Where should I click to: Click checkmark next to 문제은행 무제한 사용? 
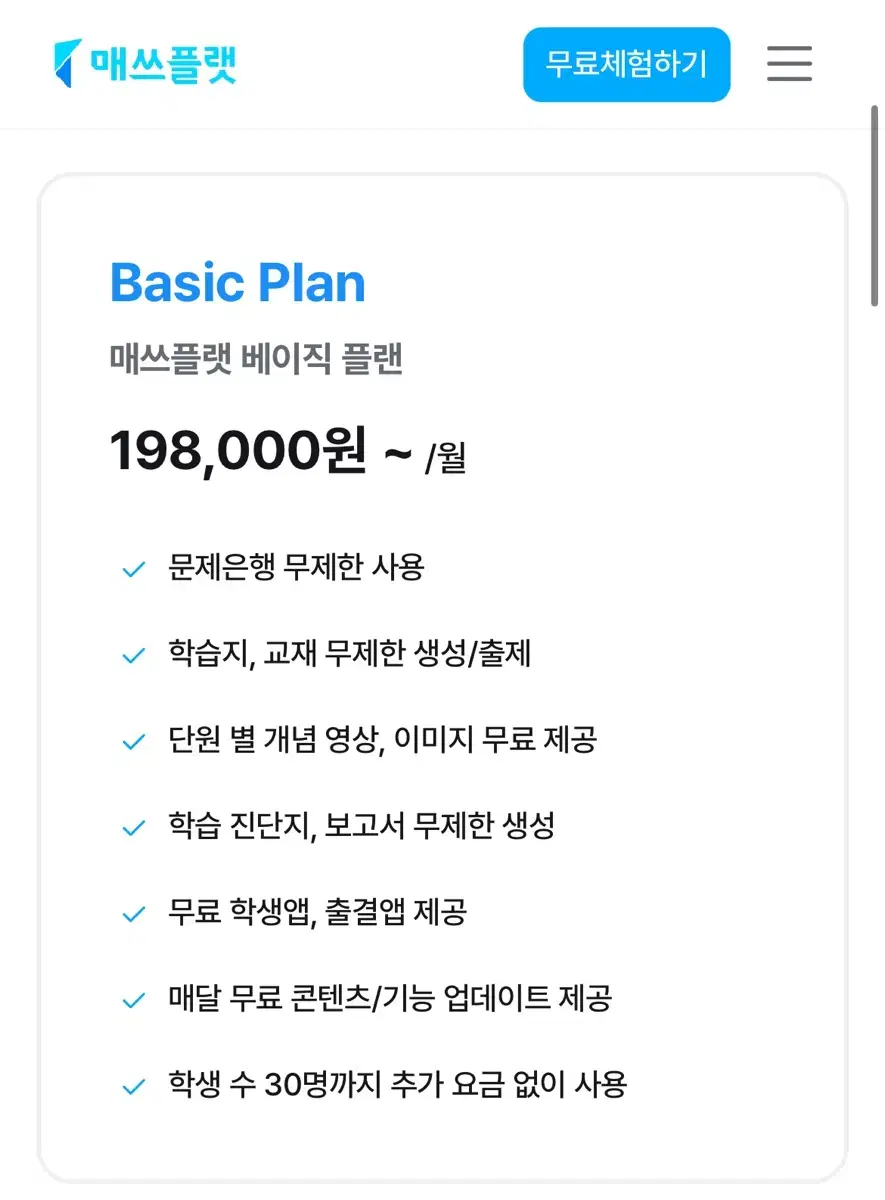[133, 570]
